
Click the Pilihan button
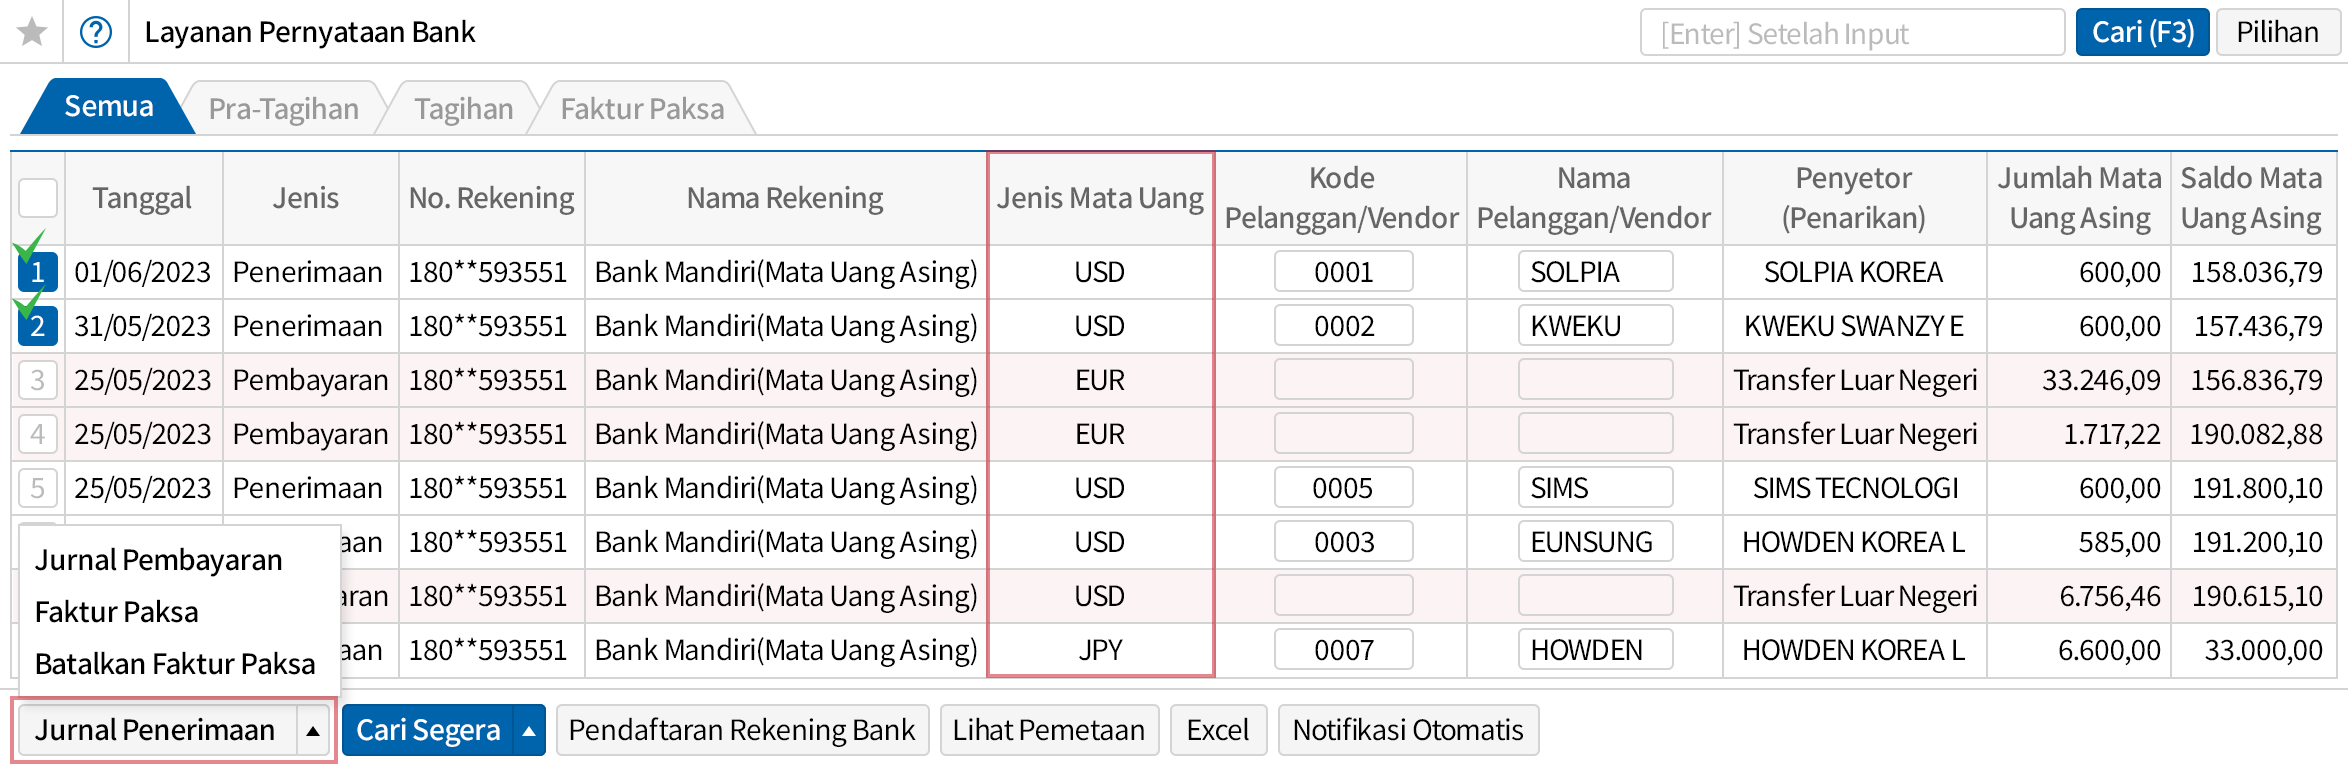click(x=2277, y=32)
